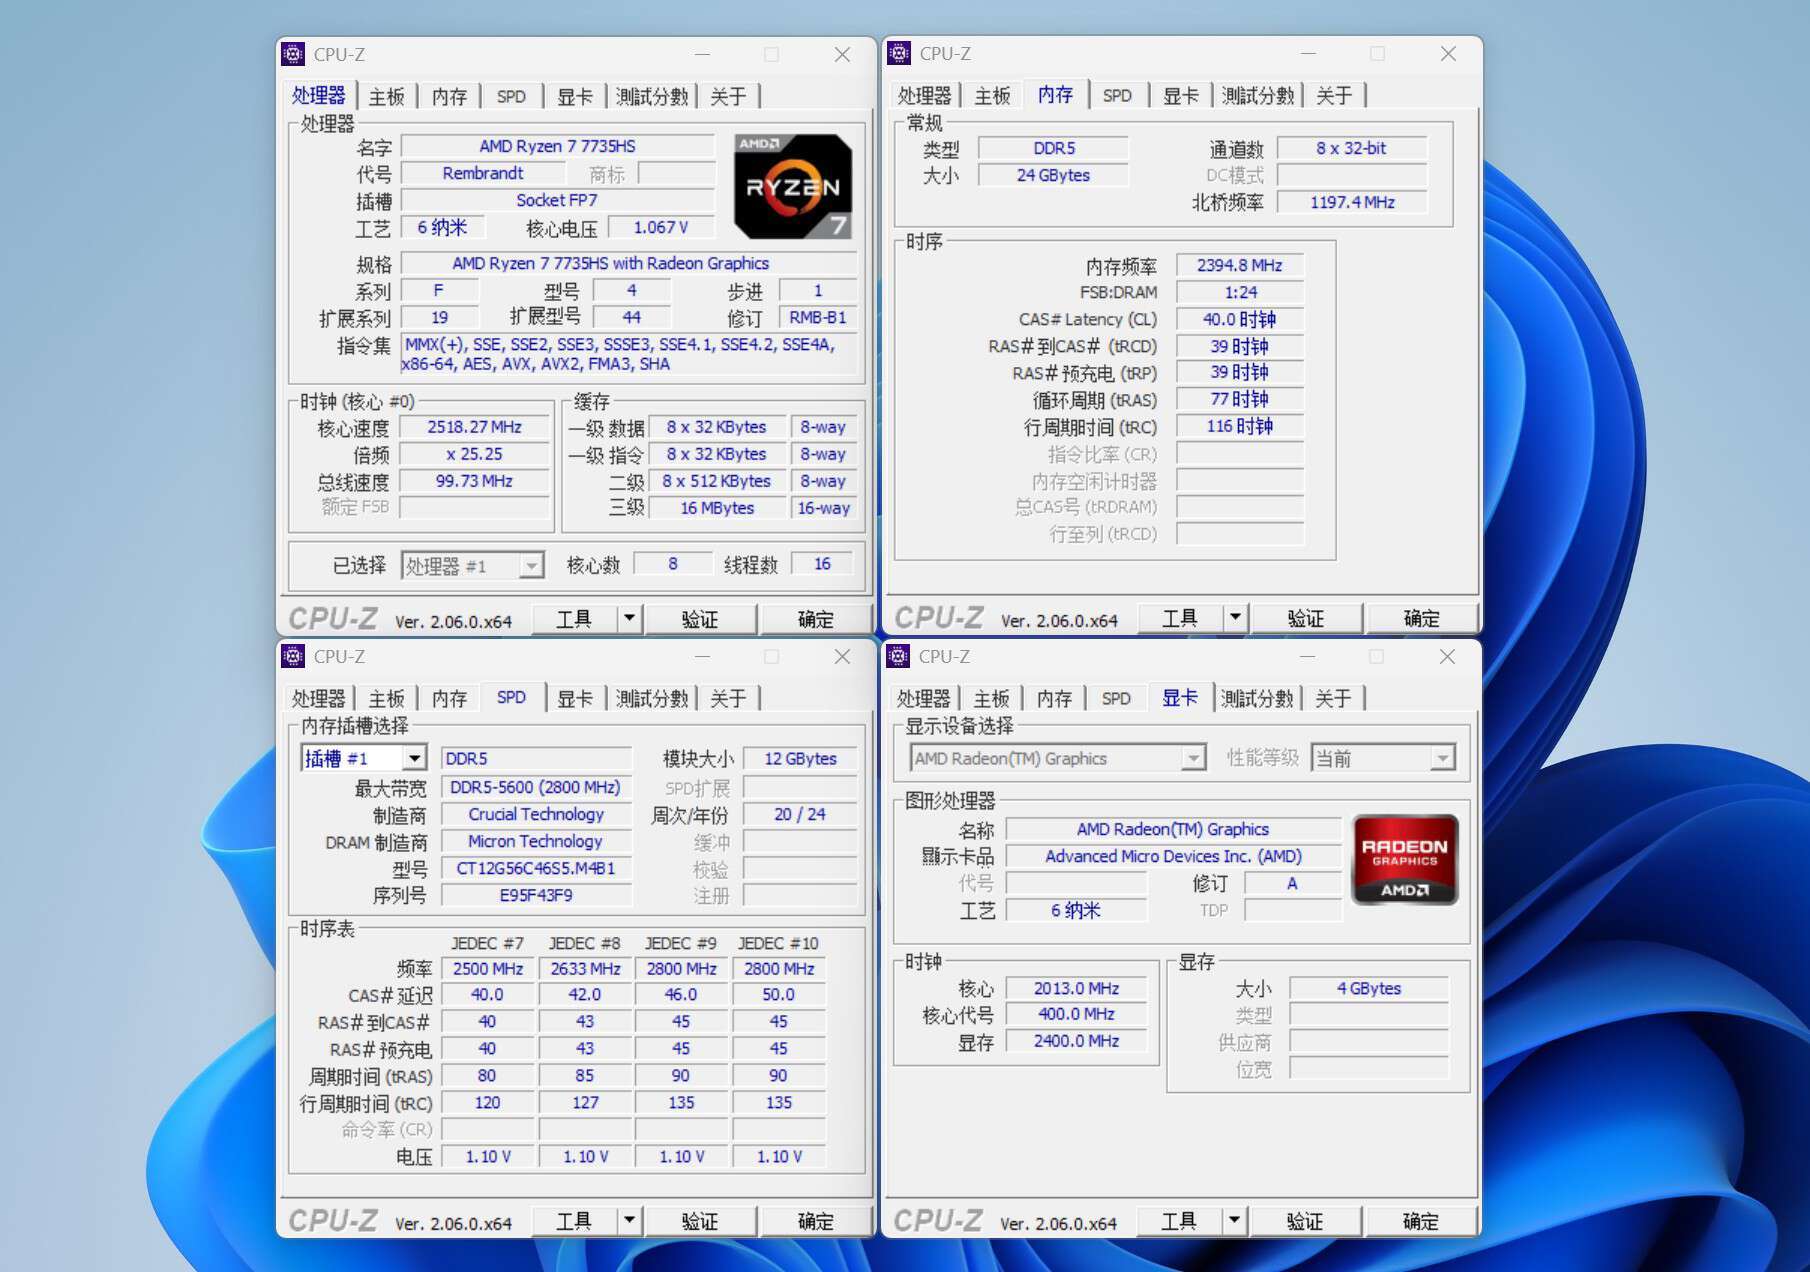Image resolution: width=1810 pixels, height=1272 pixels.
Task: Click 确定 button in graphics window
Action: [x=1421, y=1221]
